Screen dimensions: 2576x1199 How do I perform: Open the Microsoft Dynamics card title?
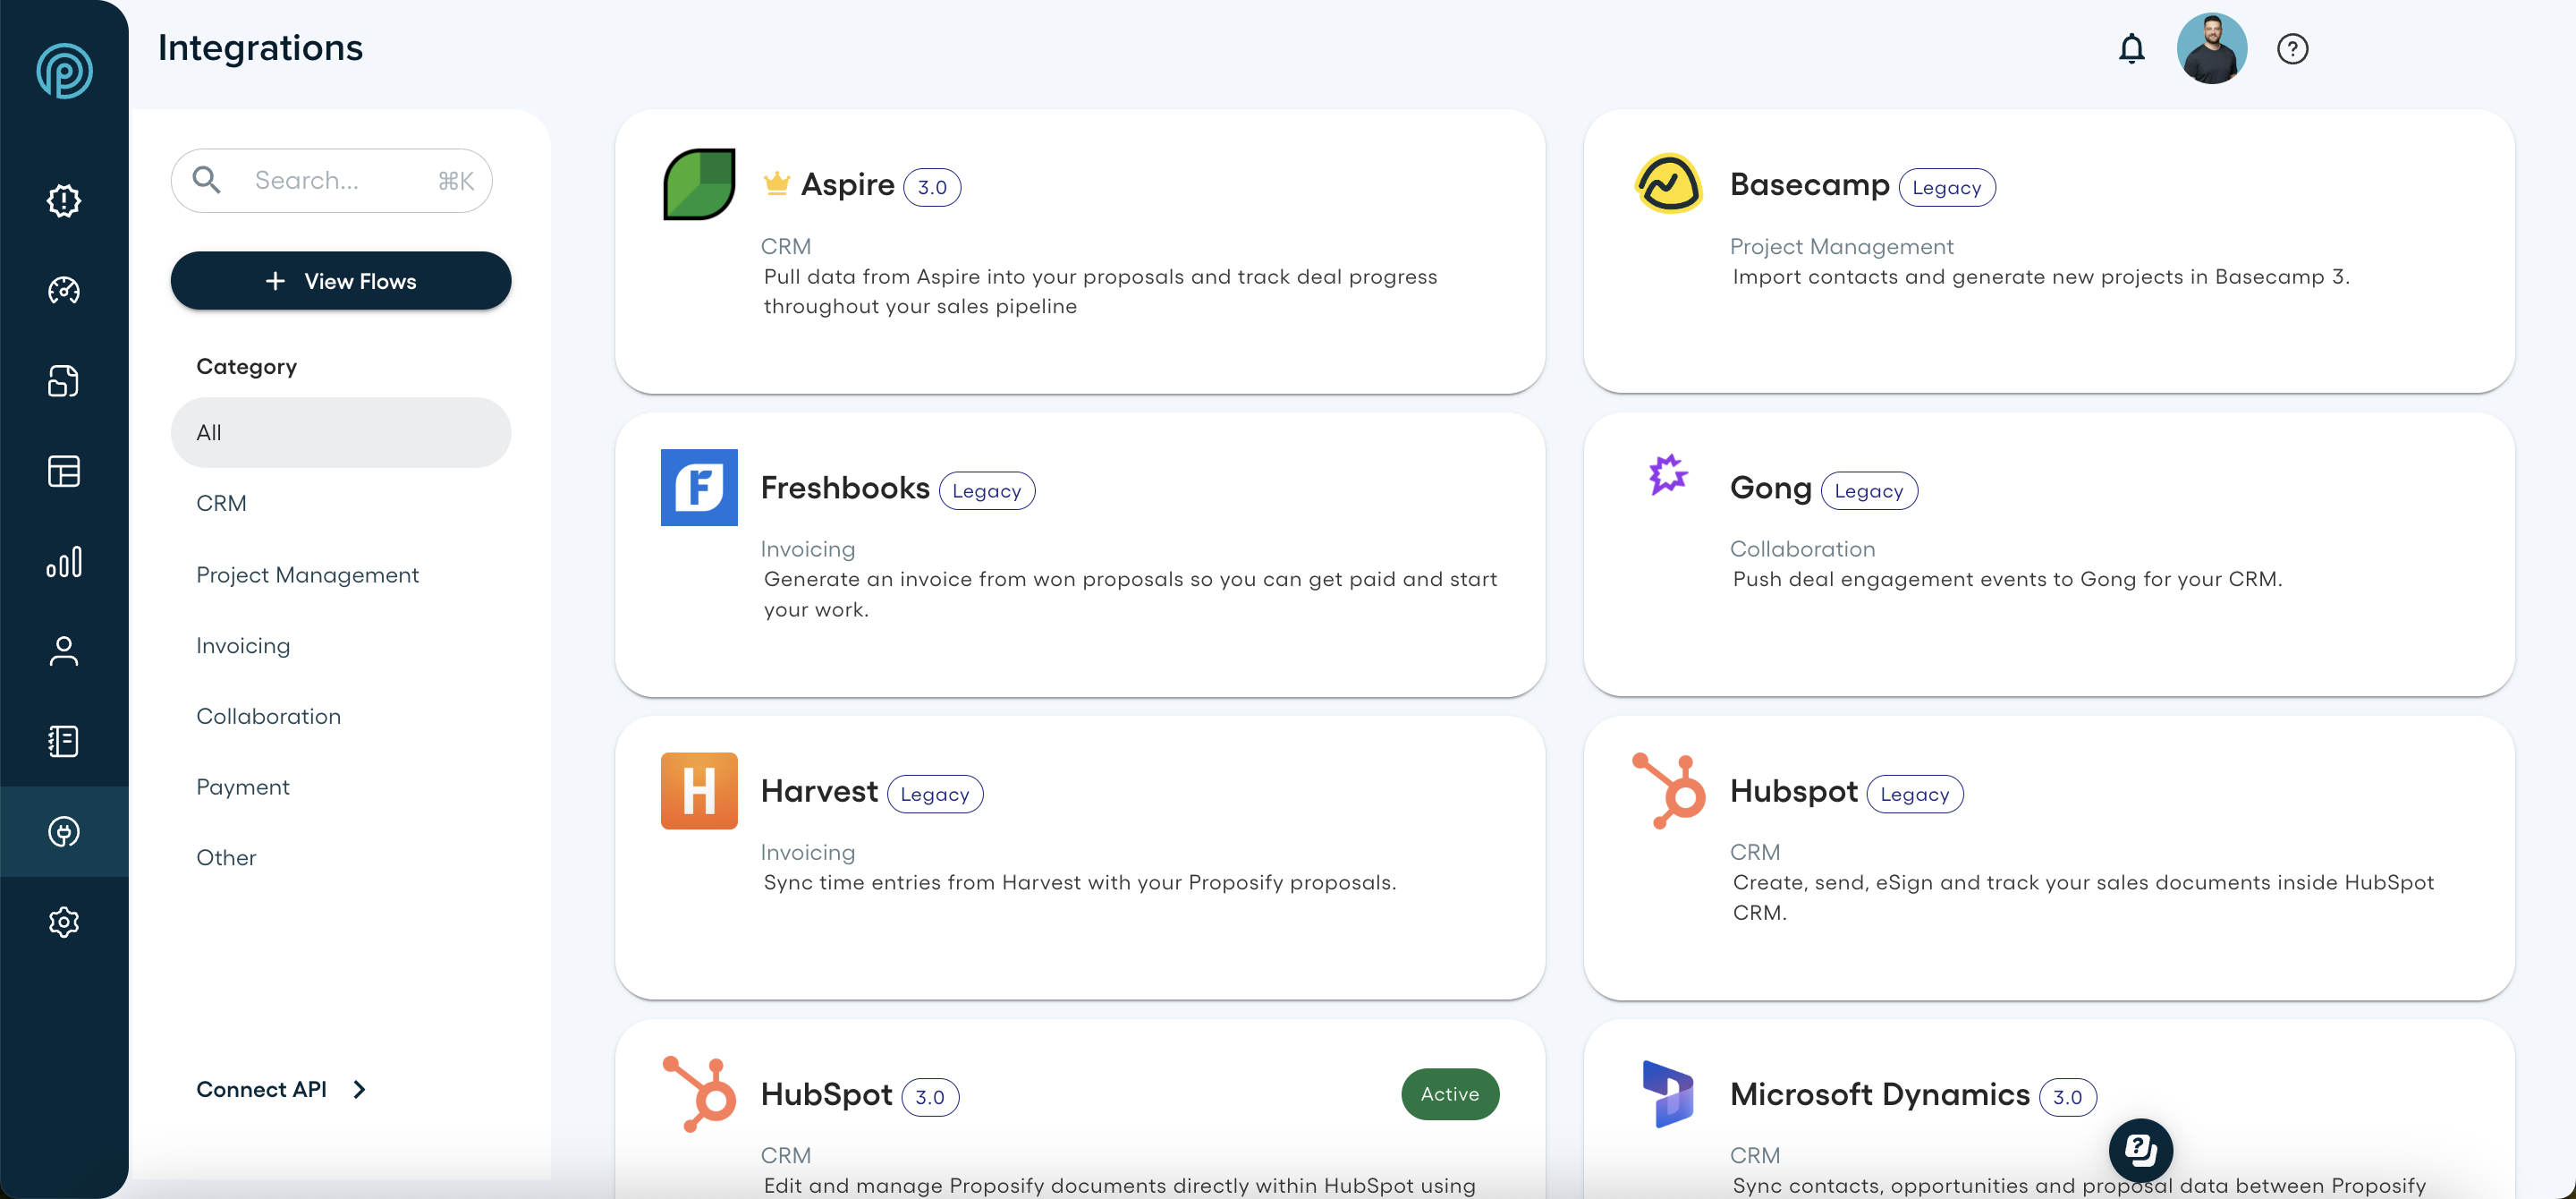click(1879, 1094)
